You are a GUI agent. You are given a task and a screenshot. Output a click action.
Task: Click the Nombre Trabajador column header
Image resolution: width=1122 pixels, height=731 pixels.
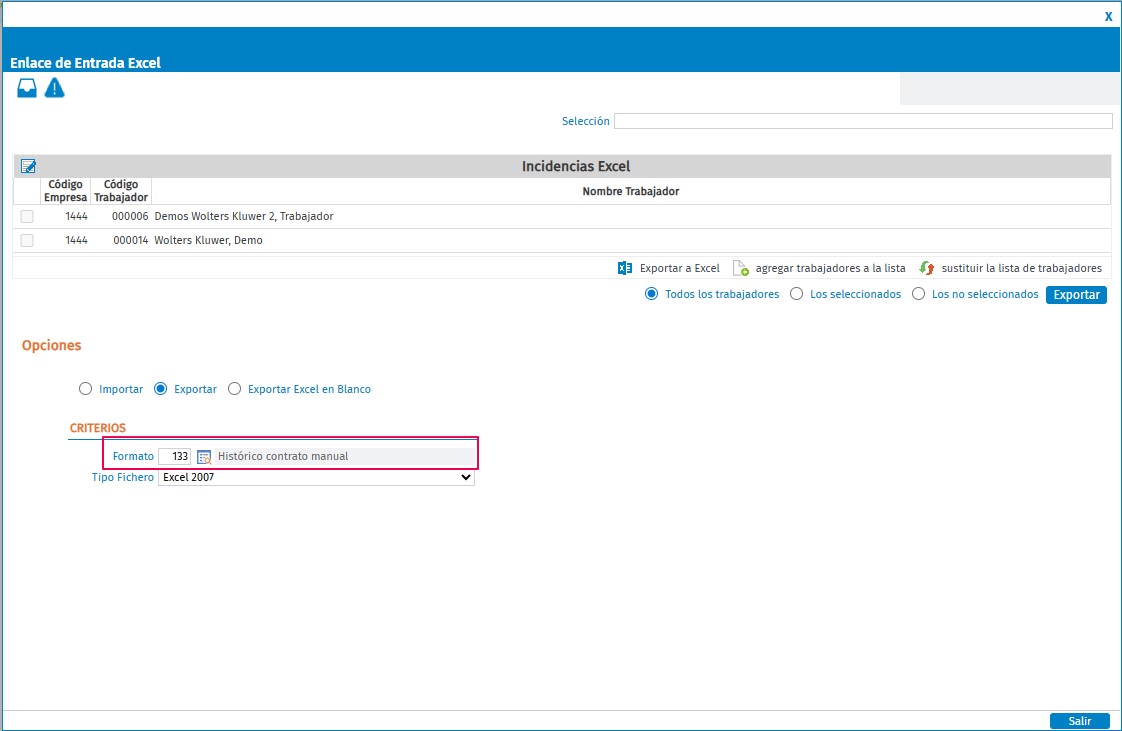(631, 192)
